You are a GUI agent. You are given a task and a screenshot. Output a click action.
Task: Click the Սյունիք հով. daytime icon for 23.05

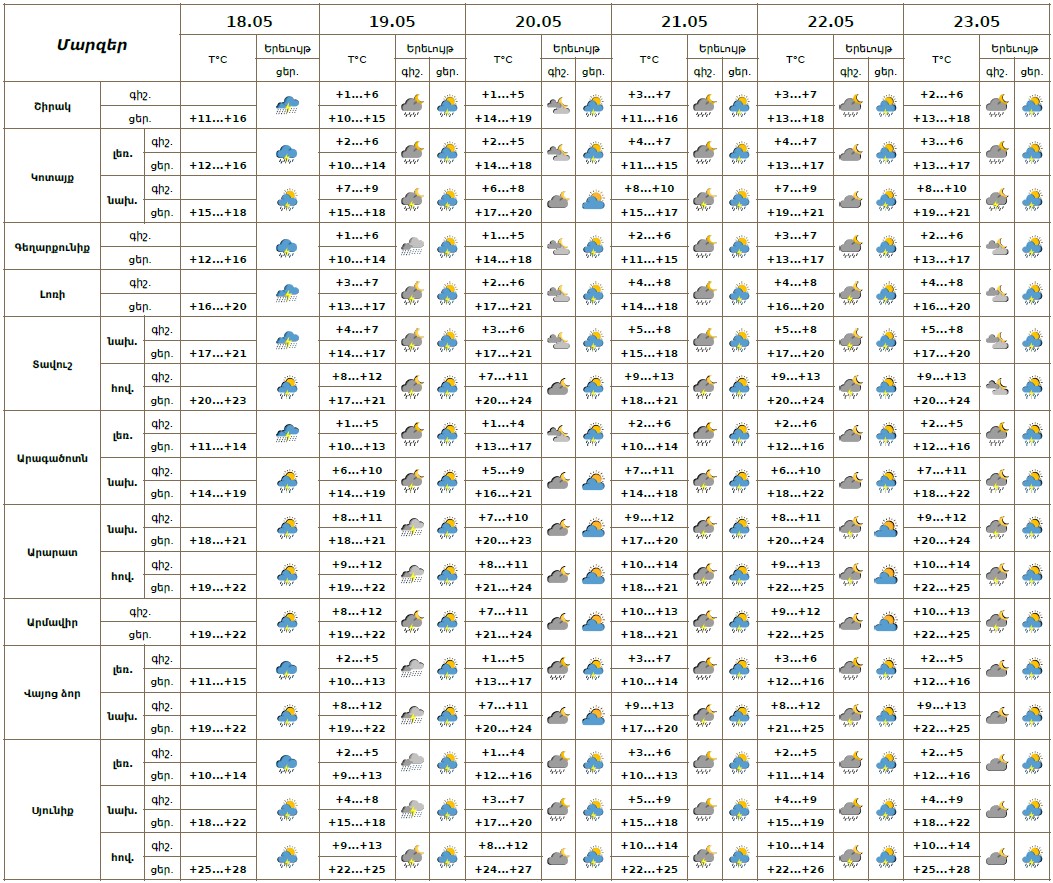1032,857
